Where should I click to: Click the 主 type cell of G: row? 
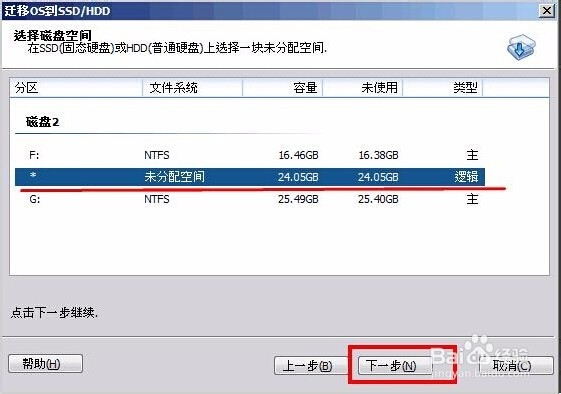472,199
